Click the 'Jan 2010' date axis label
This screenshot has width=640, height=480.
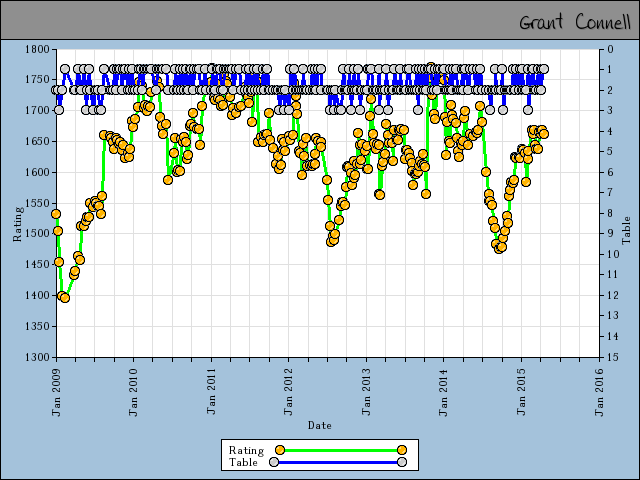coord(133,392)
